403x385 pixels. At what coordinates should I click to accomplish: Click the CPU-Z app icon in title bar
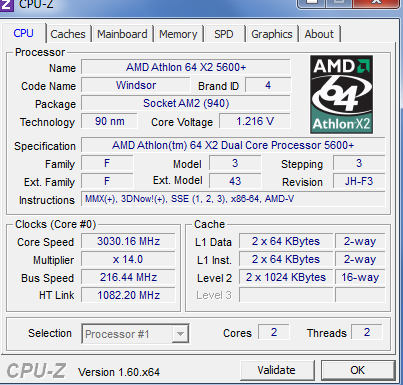point(6,4)
